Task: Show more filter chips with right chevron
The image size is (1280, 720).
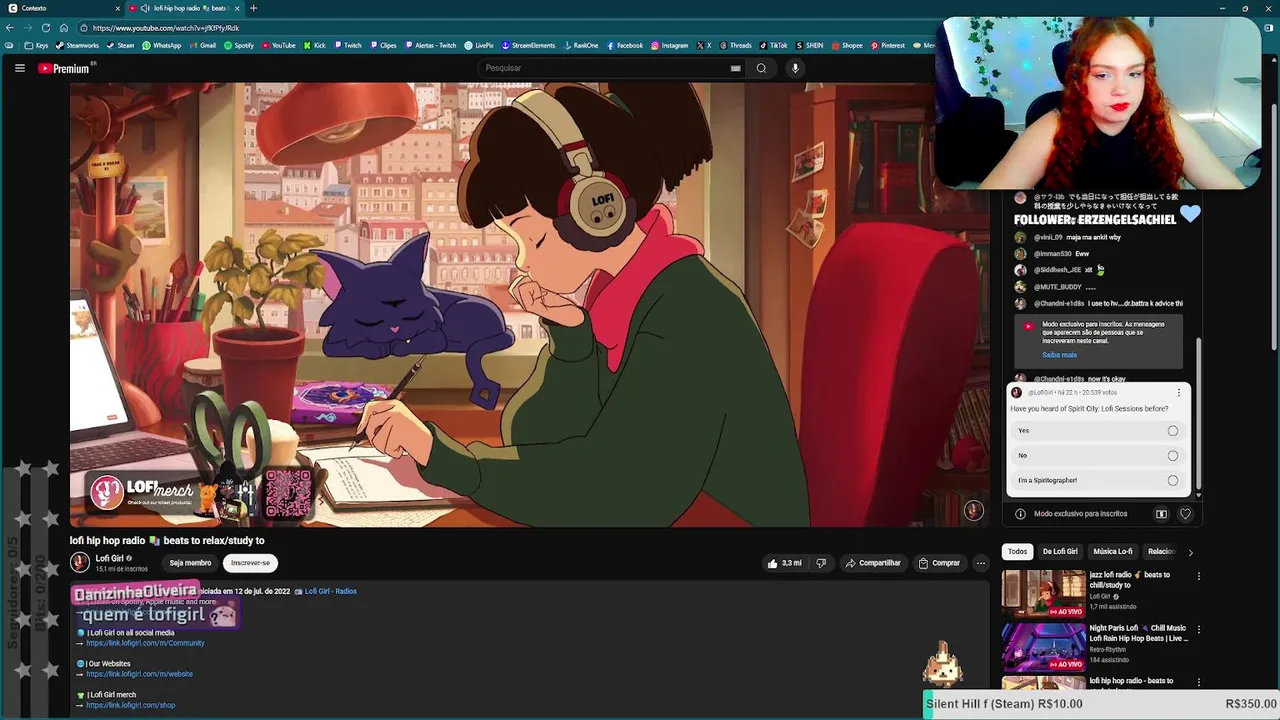Action: [1190, 552]
